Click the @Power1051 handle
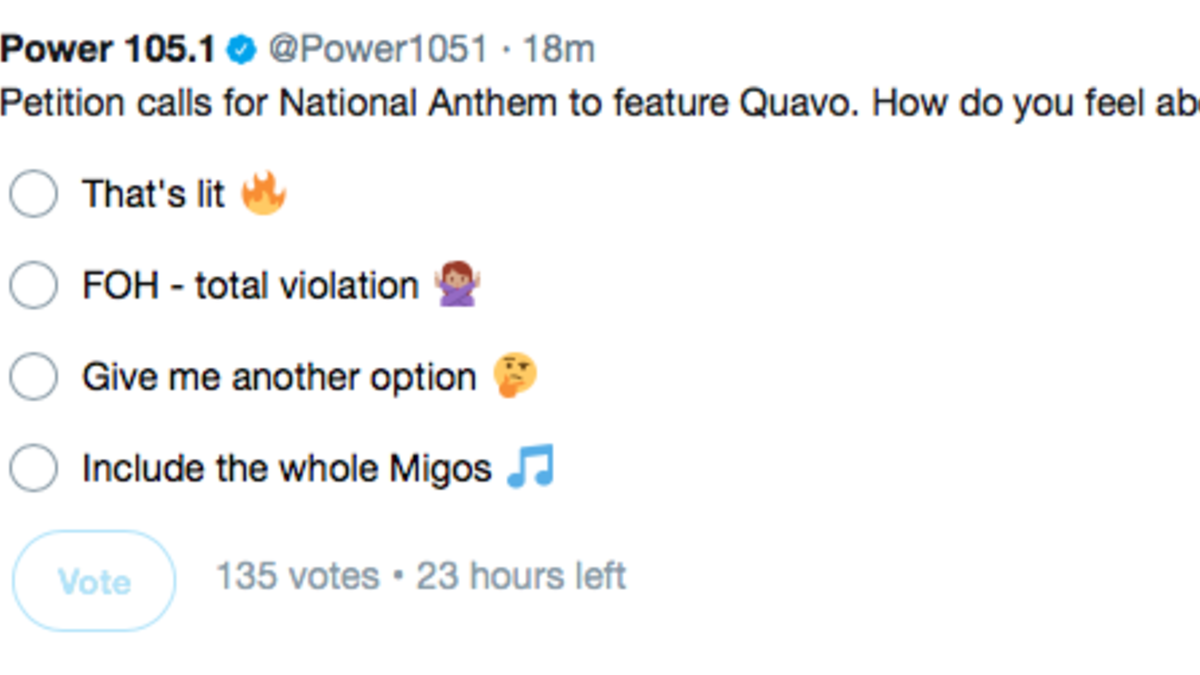The width and height of the screenshot is (1200, 675). (378, 49)
